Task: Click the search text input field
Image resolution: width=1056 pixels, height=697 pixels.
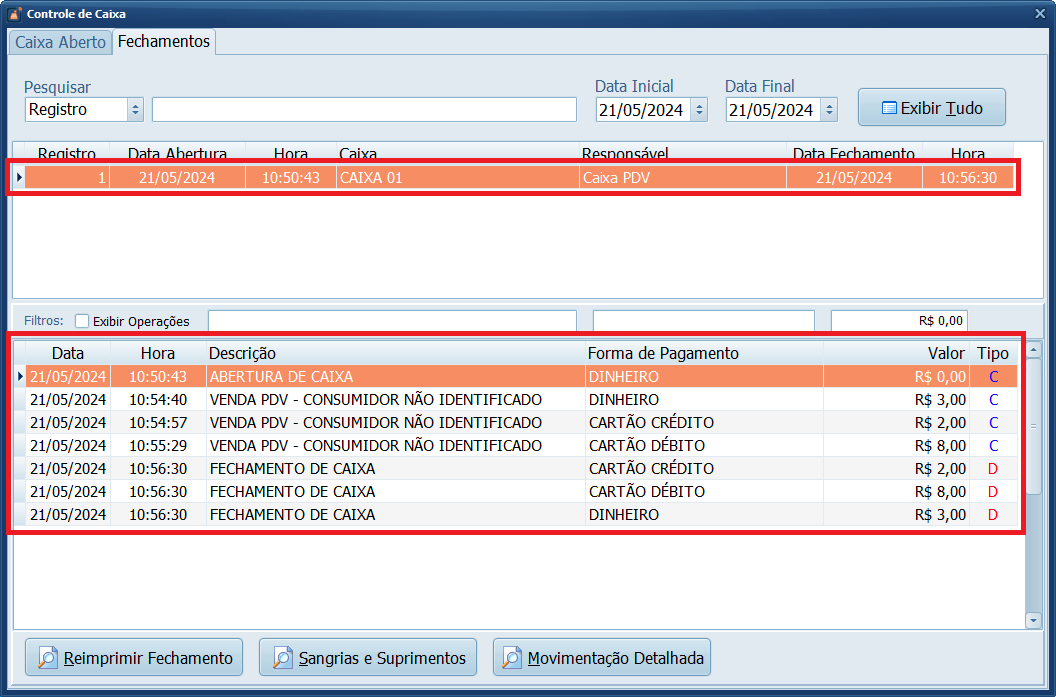Action: 364,110
